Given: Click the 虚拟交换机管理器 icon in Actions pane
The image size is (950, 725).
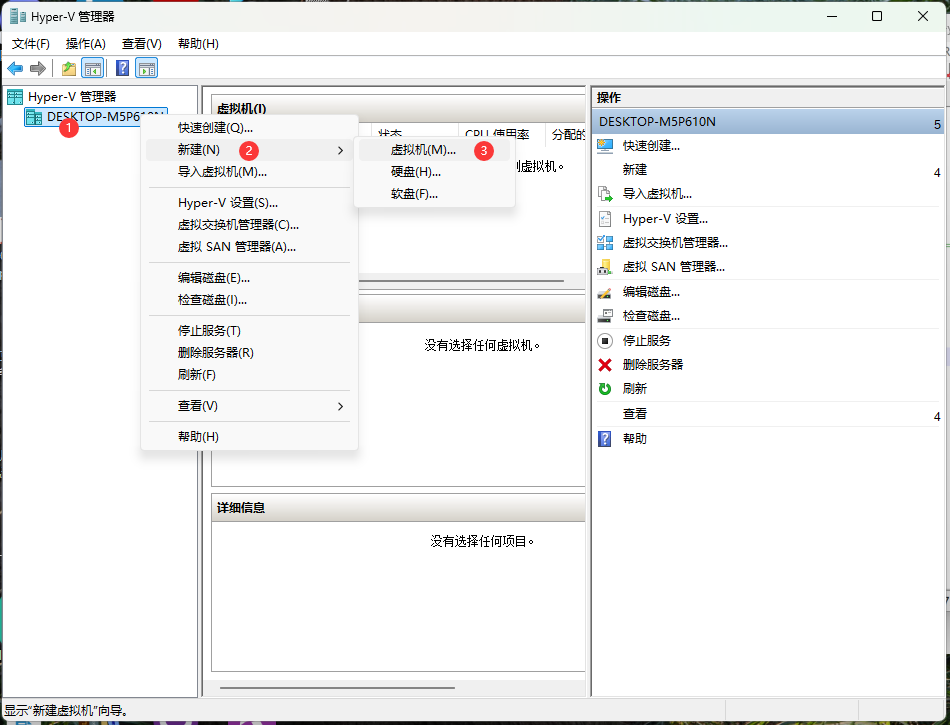Looking at the screenshot, I should coord(605,243).
